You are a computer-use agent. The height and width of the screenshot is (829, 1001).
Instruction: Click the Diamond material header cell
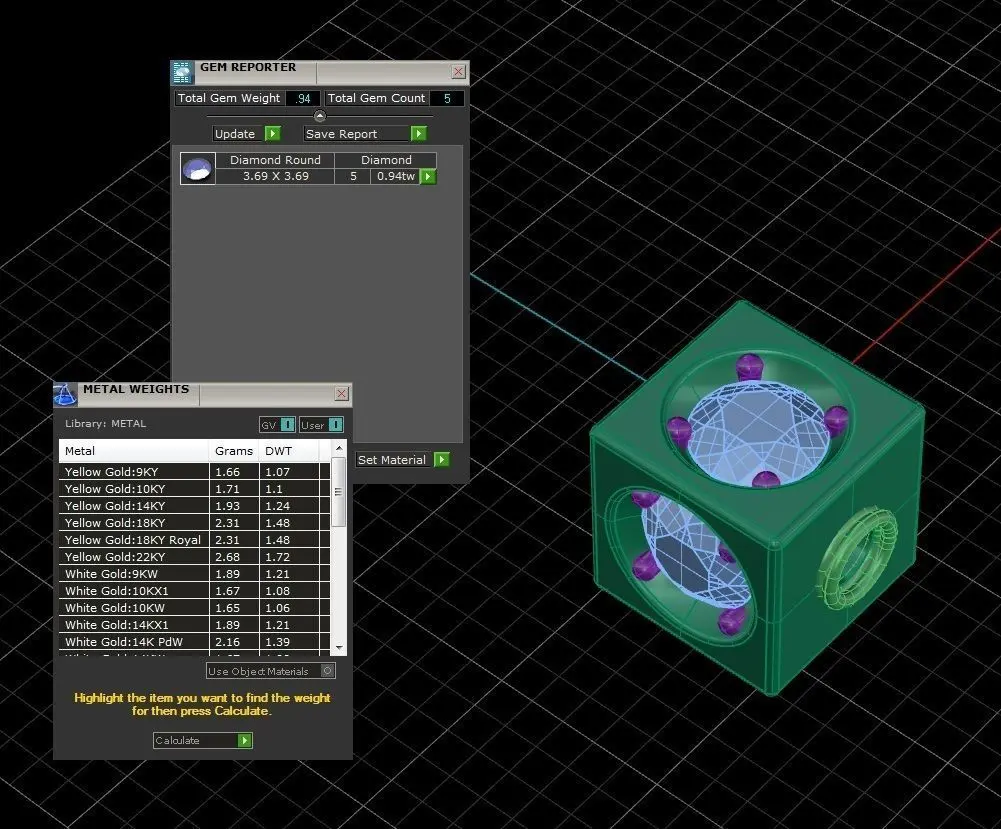pyautogui.click(x=386, y=160)
